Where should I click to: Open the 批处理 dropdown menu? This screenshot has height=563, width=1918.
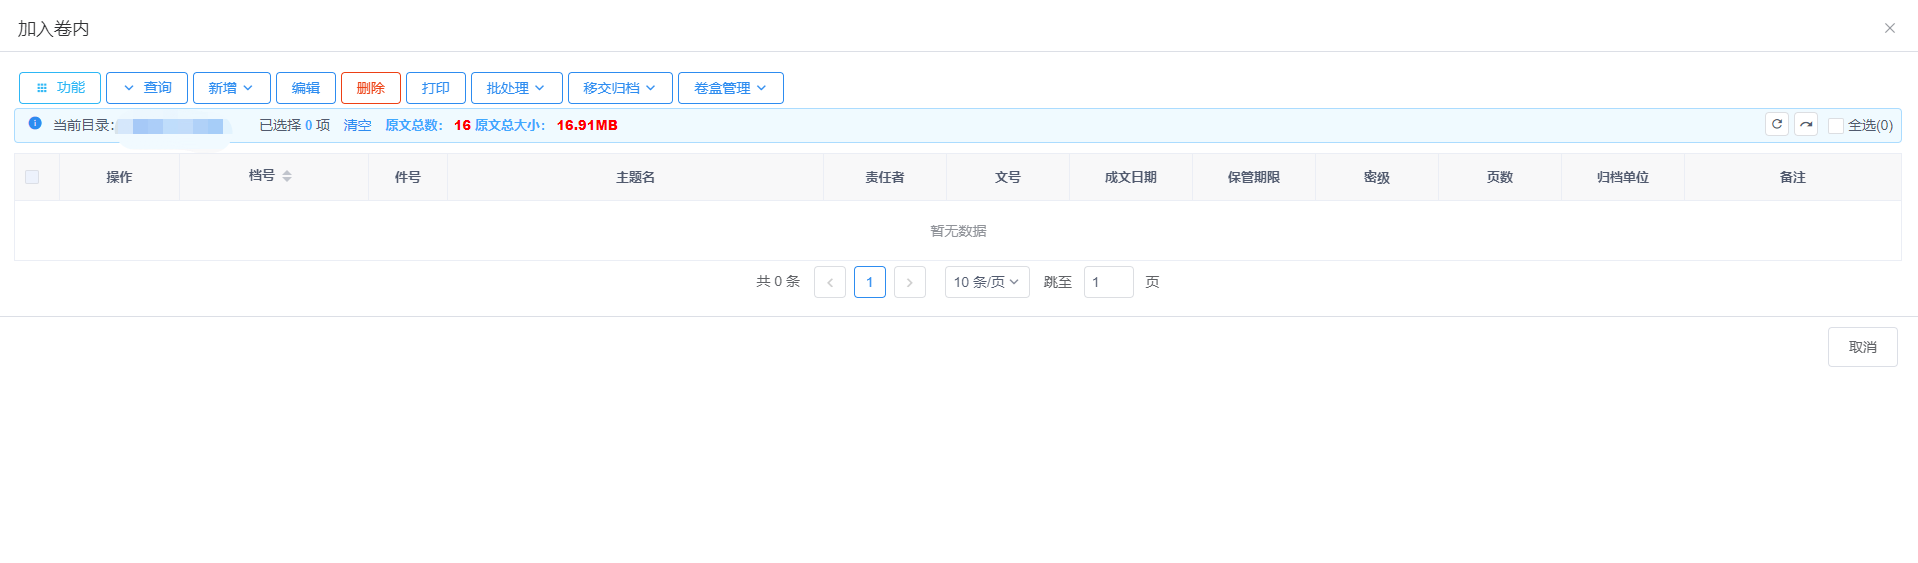[x=516, y=88]
